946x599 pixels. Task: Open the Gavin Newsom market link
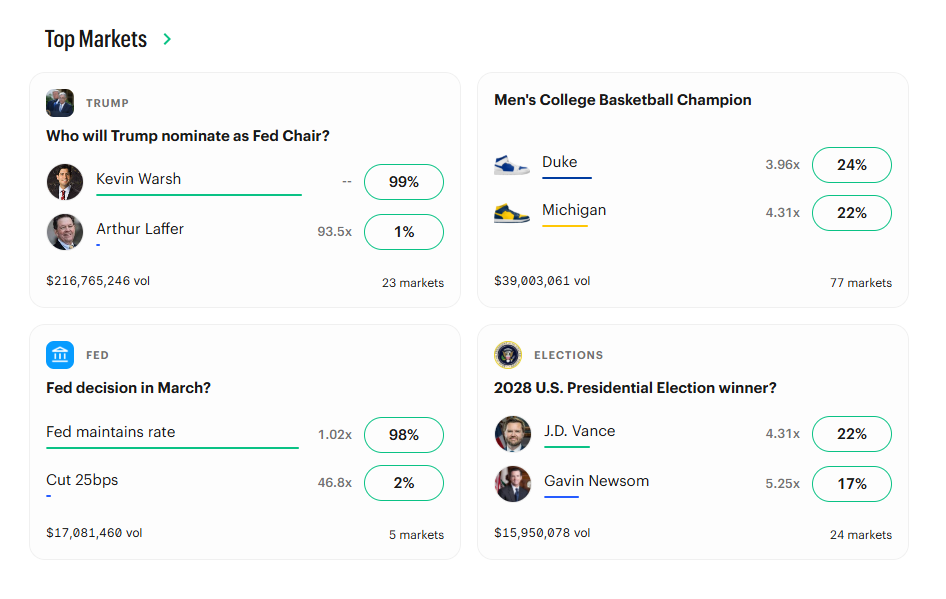pos(596,481)
